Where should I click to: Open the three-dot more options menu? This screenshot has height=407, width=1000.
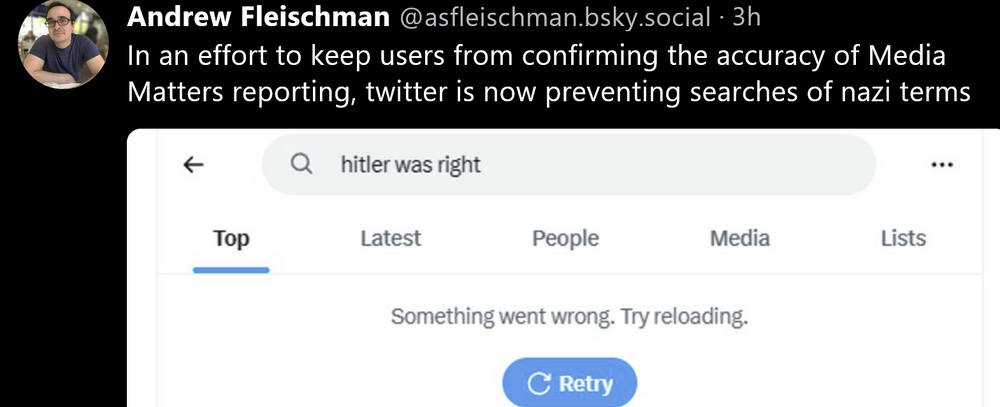pyautogui.click(x=941, y=166)
